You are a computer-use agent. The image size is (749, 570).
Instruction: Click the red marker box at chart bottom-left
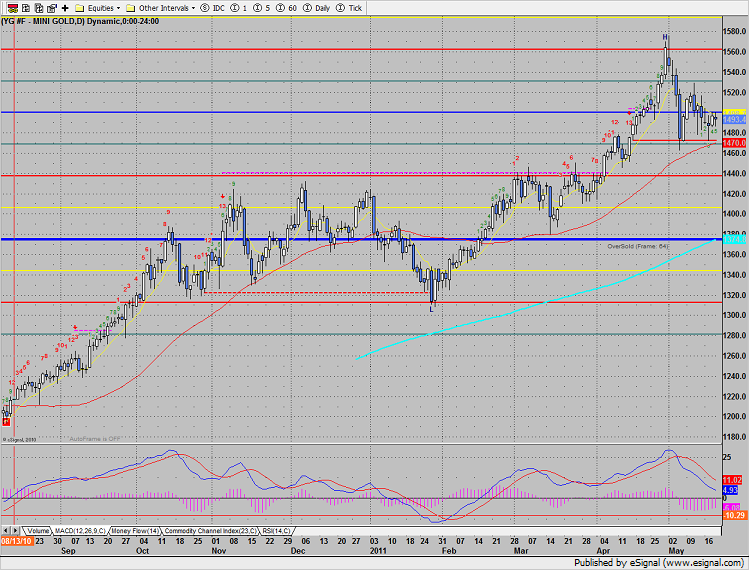point(6,422)
